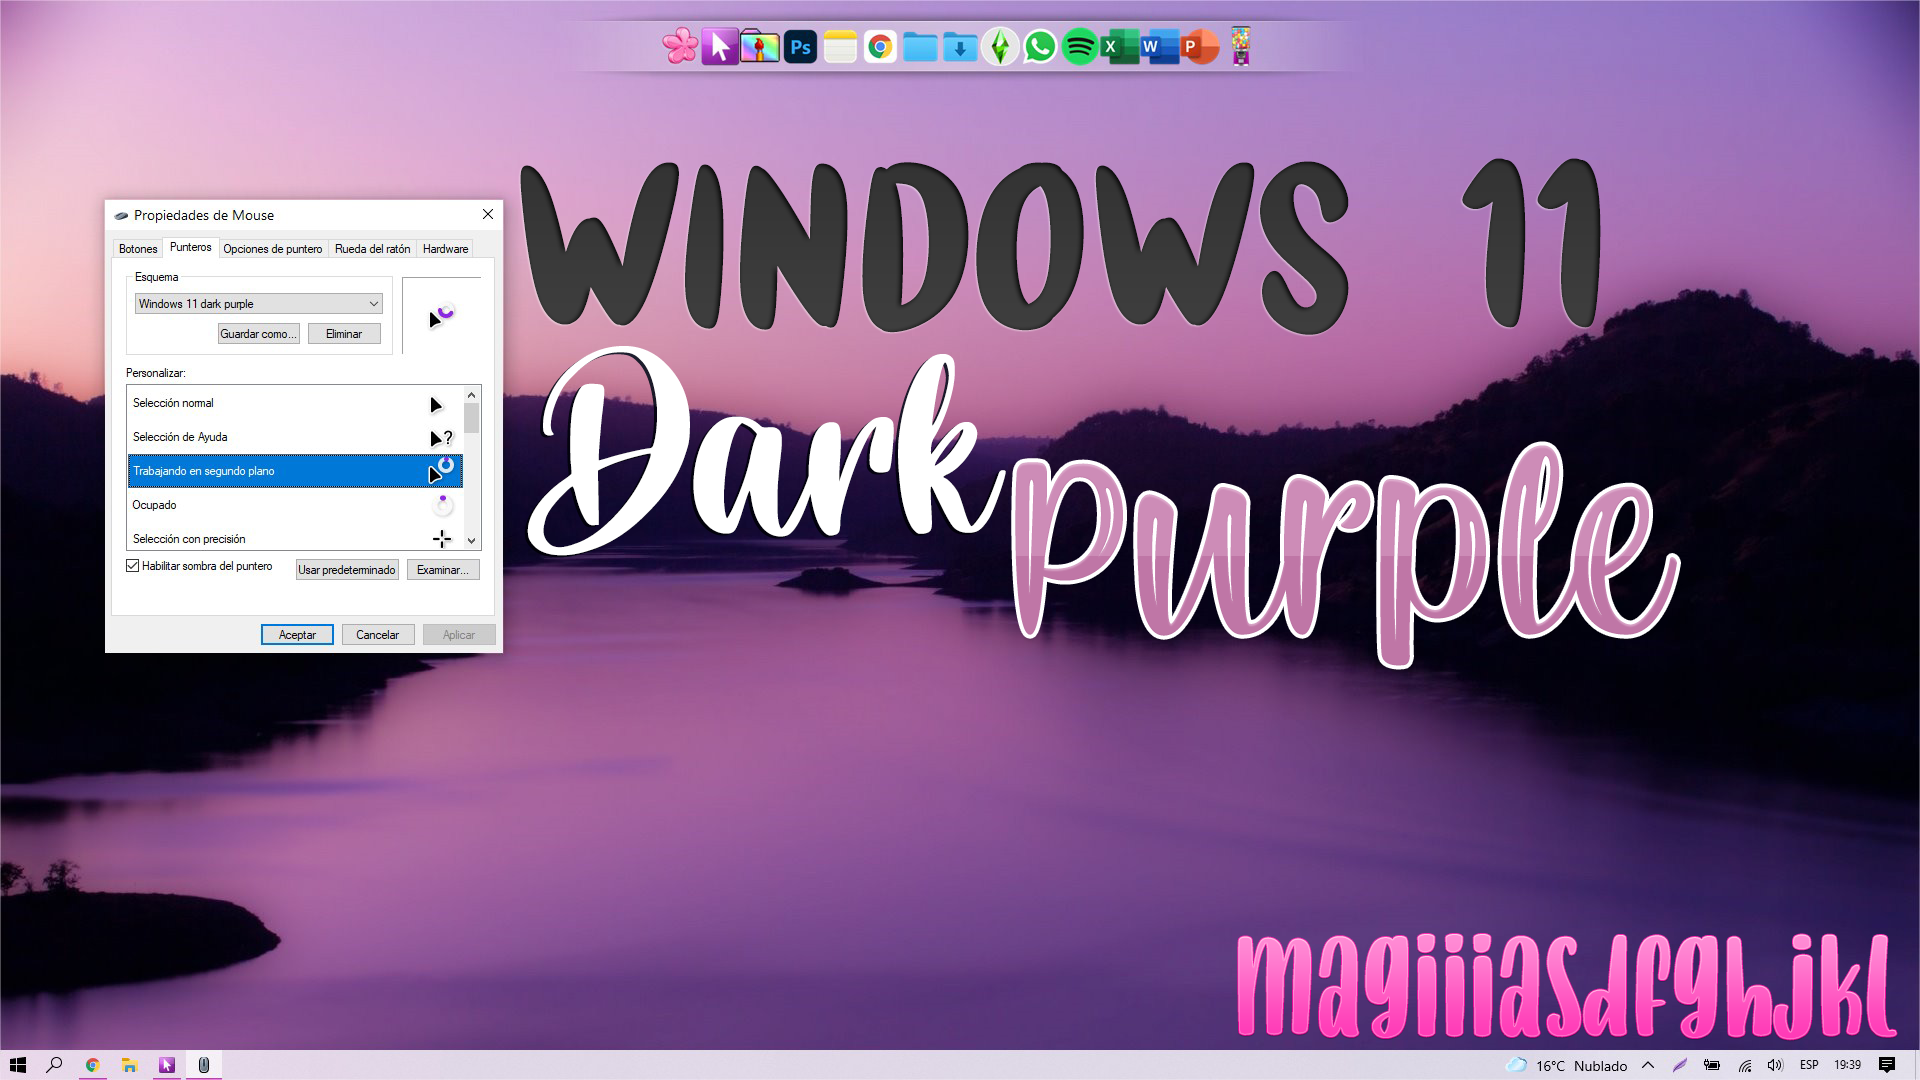Expand 'Windows 11 dark purple' scheme dropdown
The image size is (1920, 1080).
(x=372, y=303)
